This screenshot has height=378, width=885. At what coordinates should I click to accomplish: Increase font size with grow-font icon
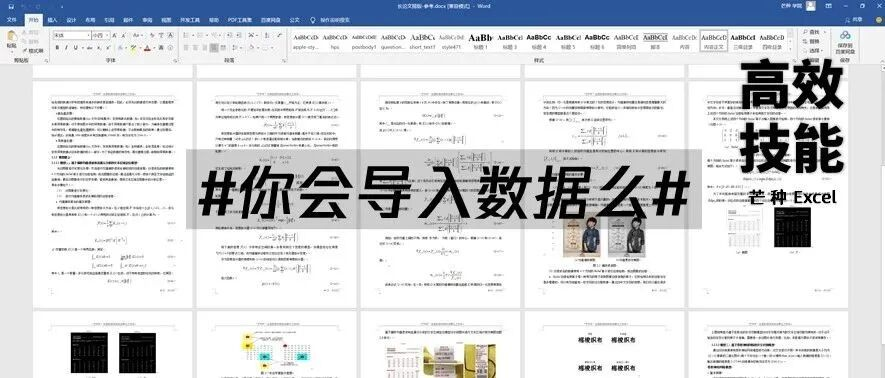[114, 35]
